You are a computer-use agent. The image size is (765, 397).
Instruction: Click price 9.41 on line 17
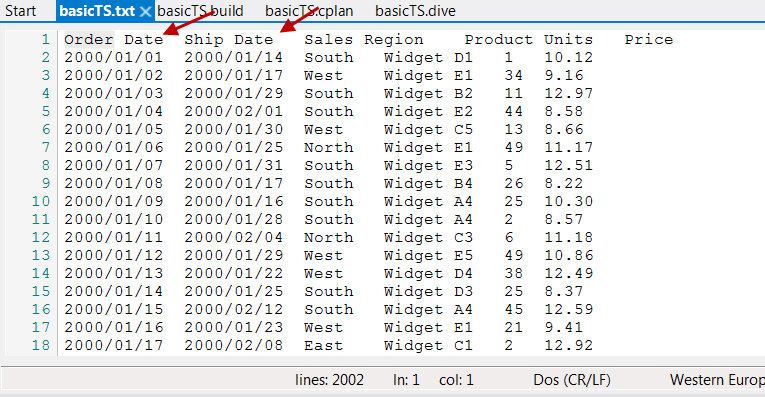pyautogui.click(x=564, y=327)
